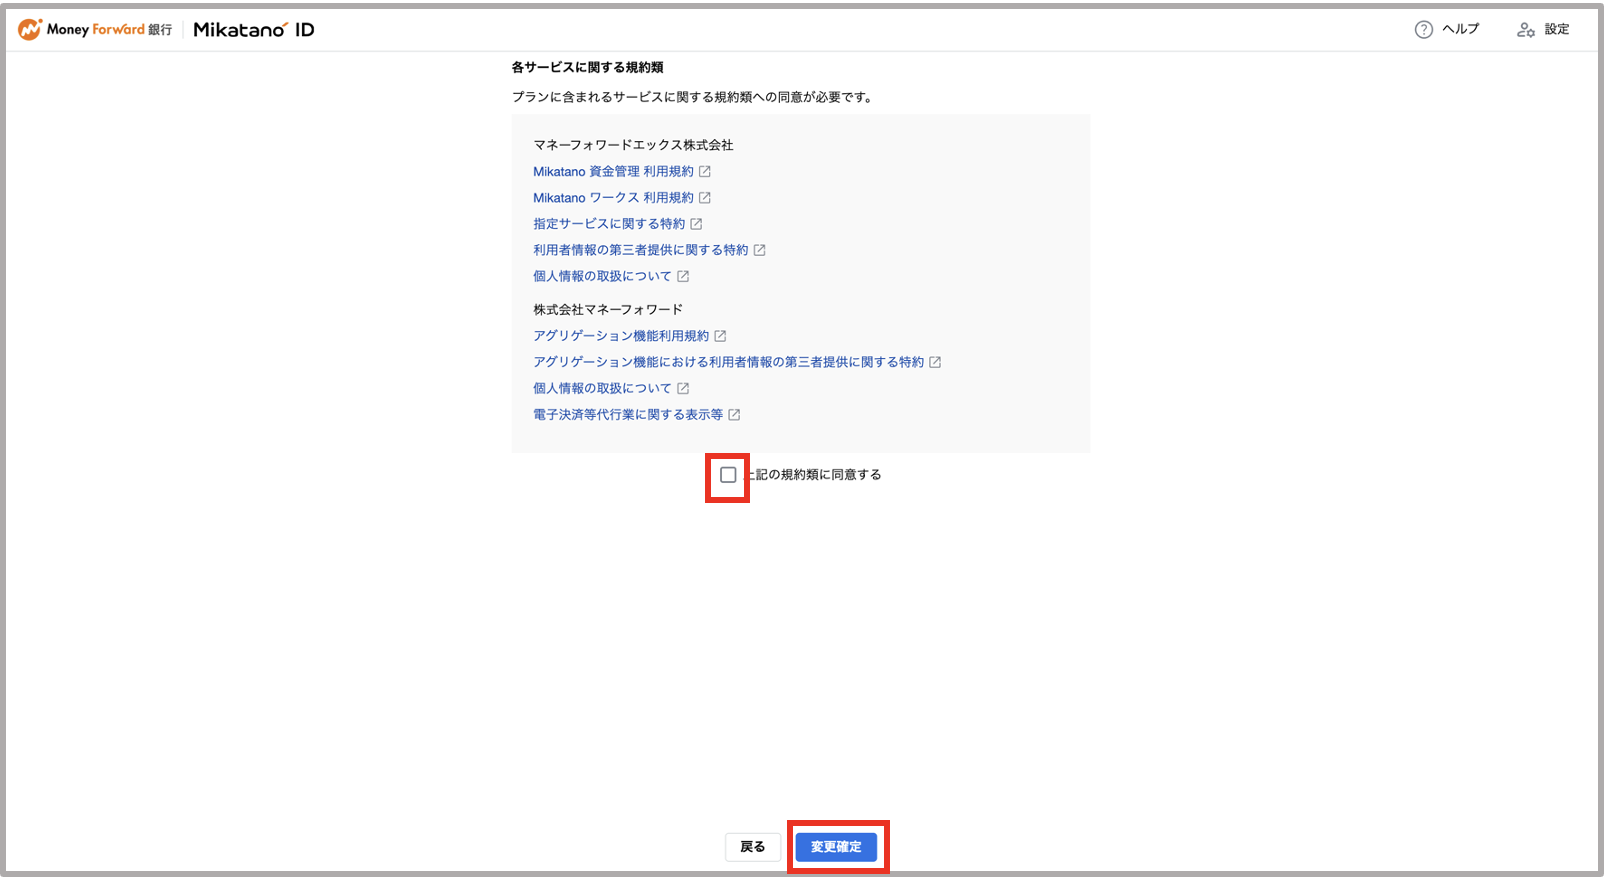
Task: Open Mikatano ワークス 利用規約 link
Action: [x=613, y=198]
